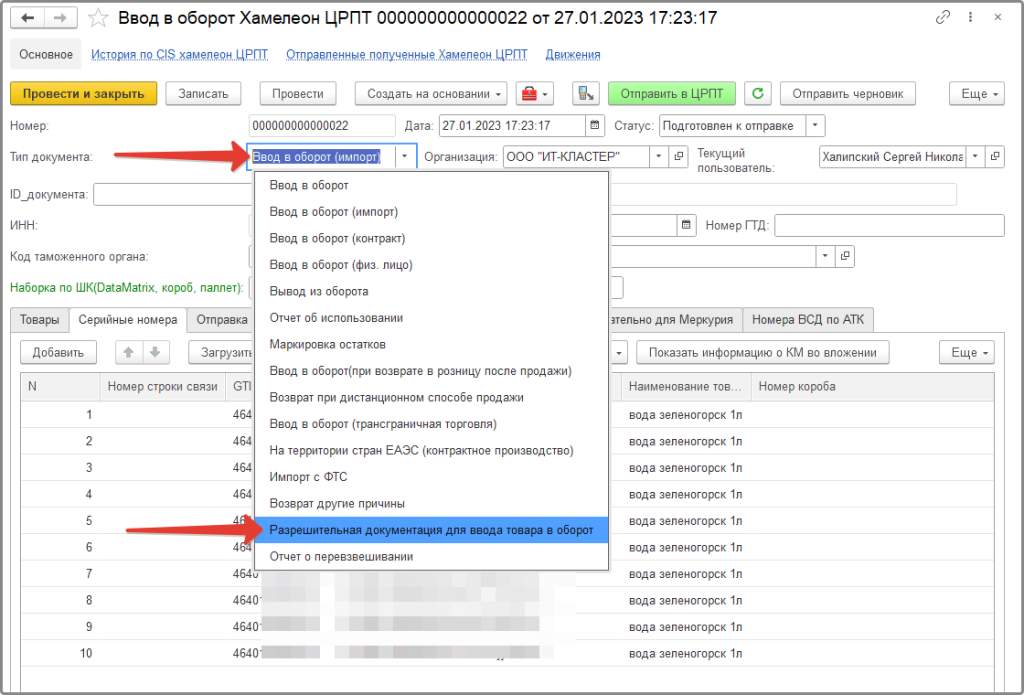The width and height of the screenshot is (1024, 695).
Task: Open Текущий пользователь record with its open icon
Action: (995, 157)
